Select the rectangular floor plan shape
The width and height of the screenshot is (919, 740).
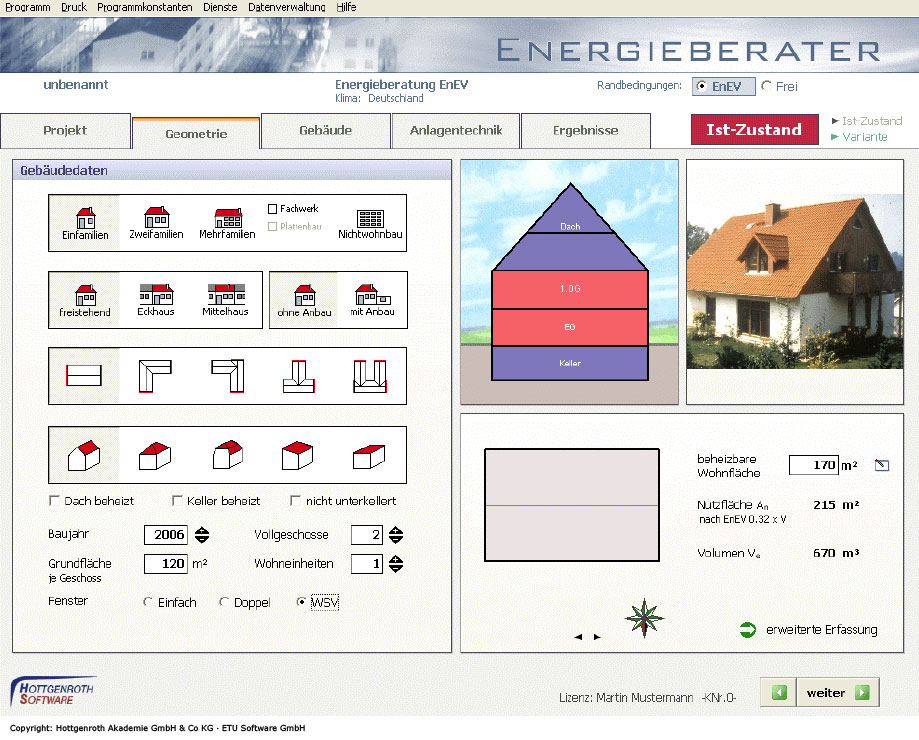pos(84,376)
